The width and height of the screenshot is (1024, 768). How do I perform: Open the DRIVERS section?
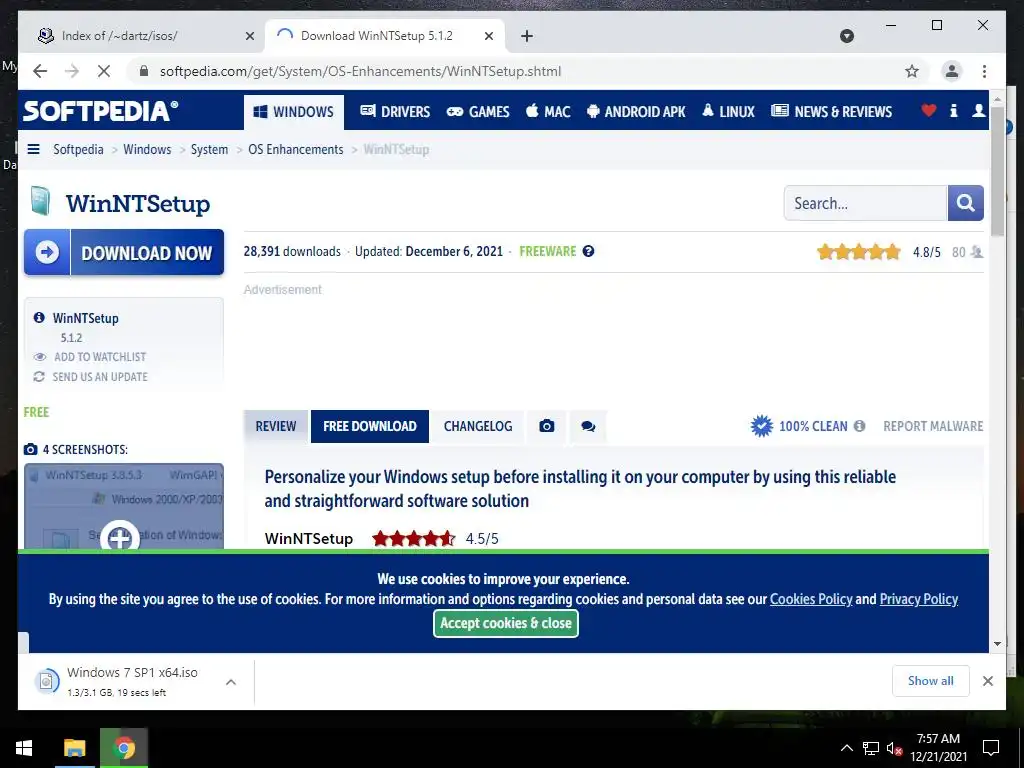(x=395, y=112)
